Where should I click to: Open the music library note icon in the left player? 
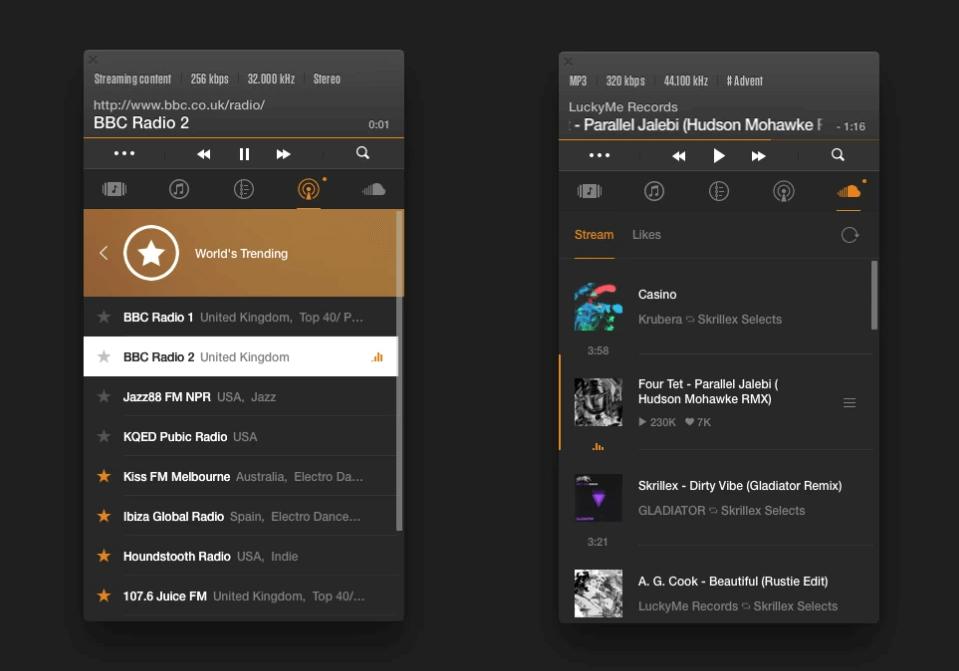179,190
